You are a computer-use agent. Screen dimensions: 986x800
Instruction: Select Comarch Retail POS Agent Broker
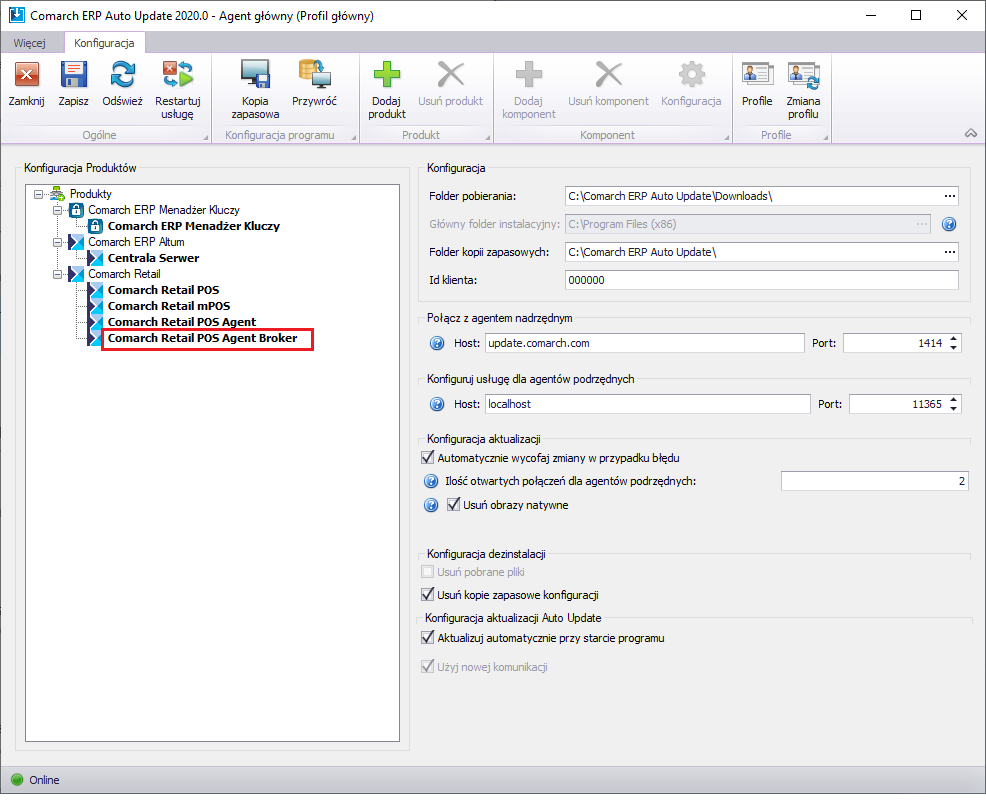click(202, 338)
